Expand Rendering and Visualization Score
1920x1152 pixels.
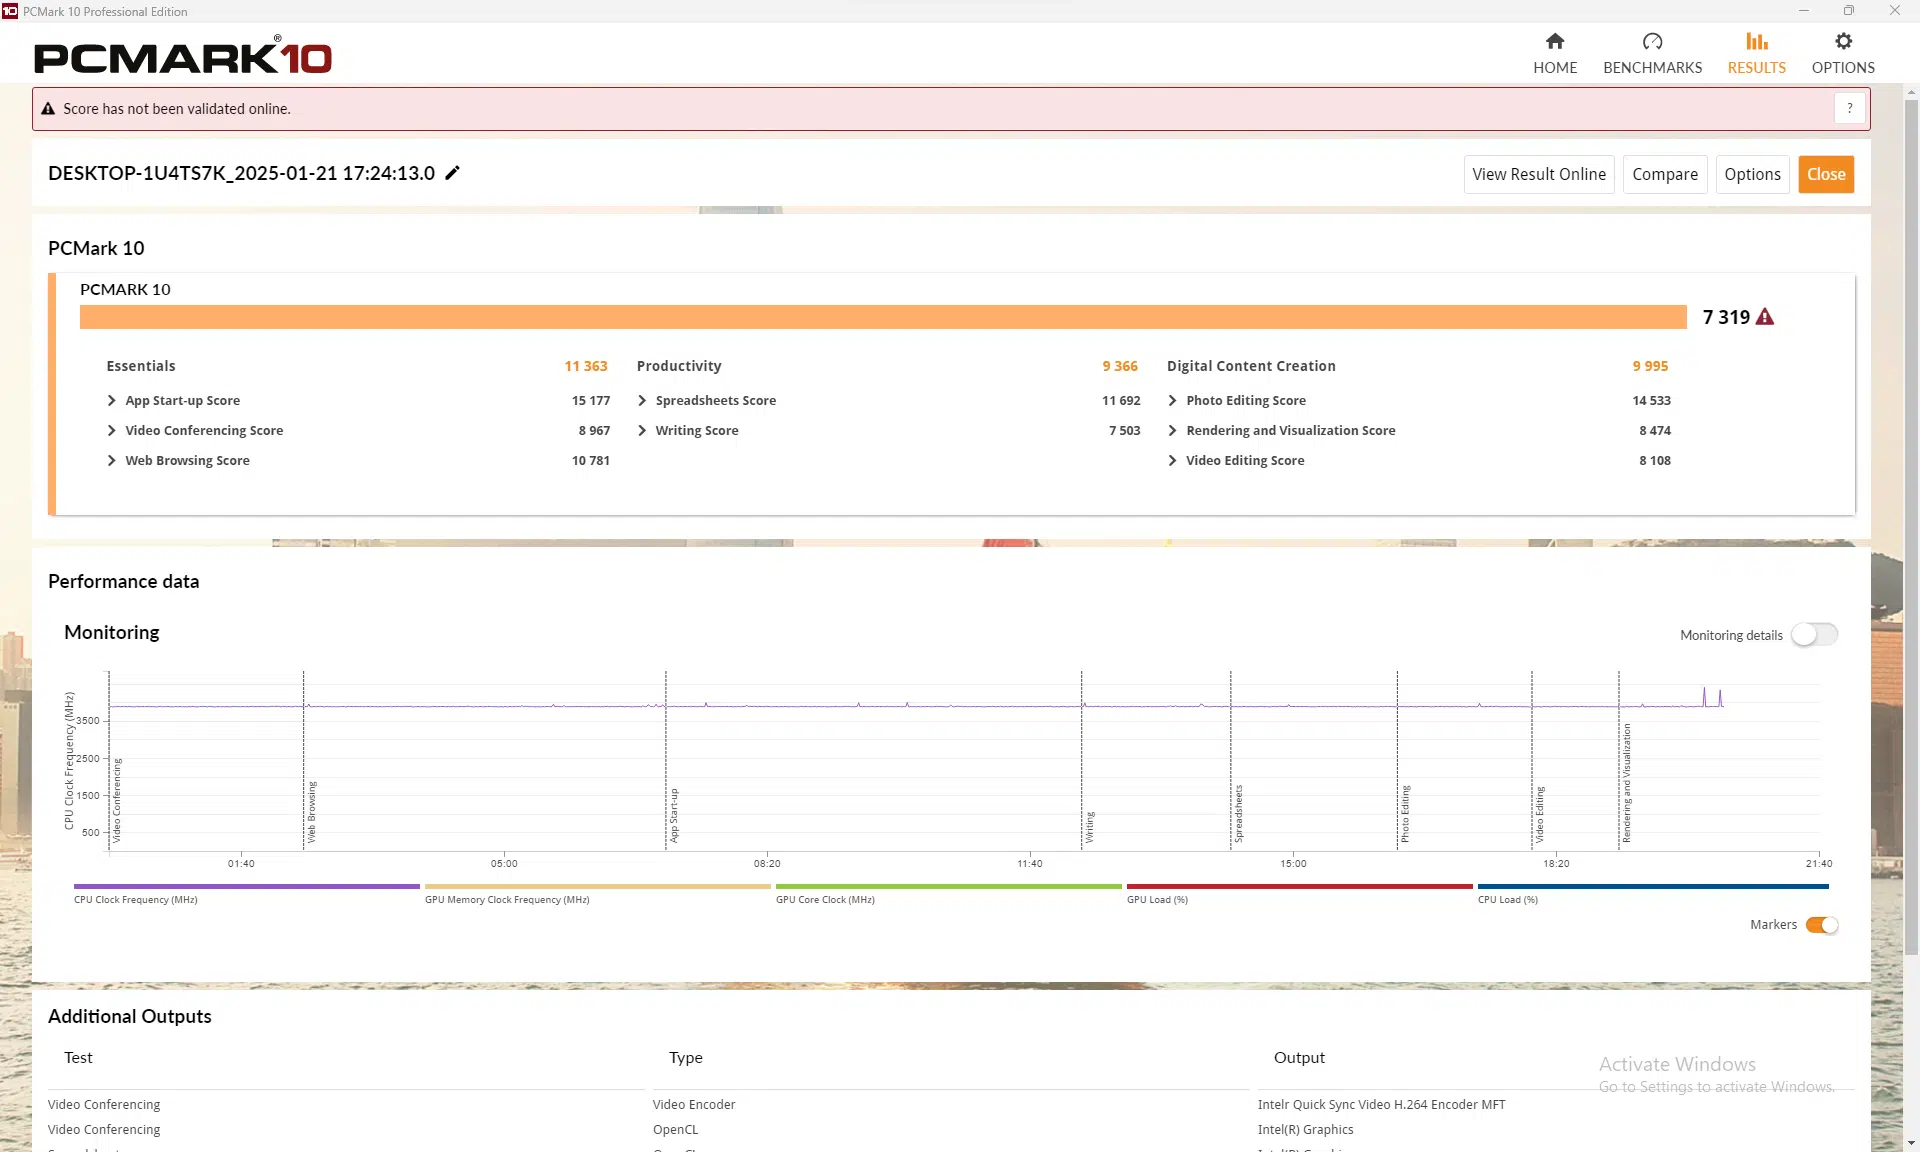pos(1172,430)
